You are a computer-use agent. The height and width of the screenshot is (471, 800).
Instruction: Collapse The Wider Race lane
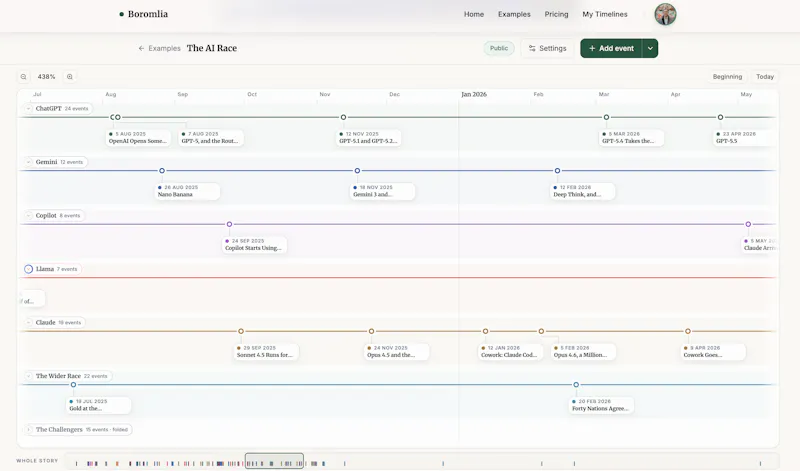point(28,376)
